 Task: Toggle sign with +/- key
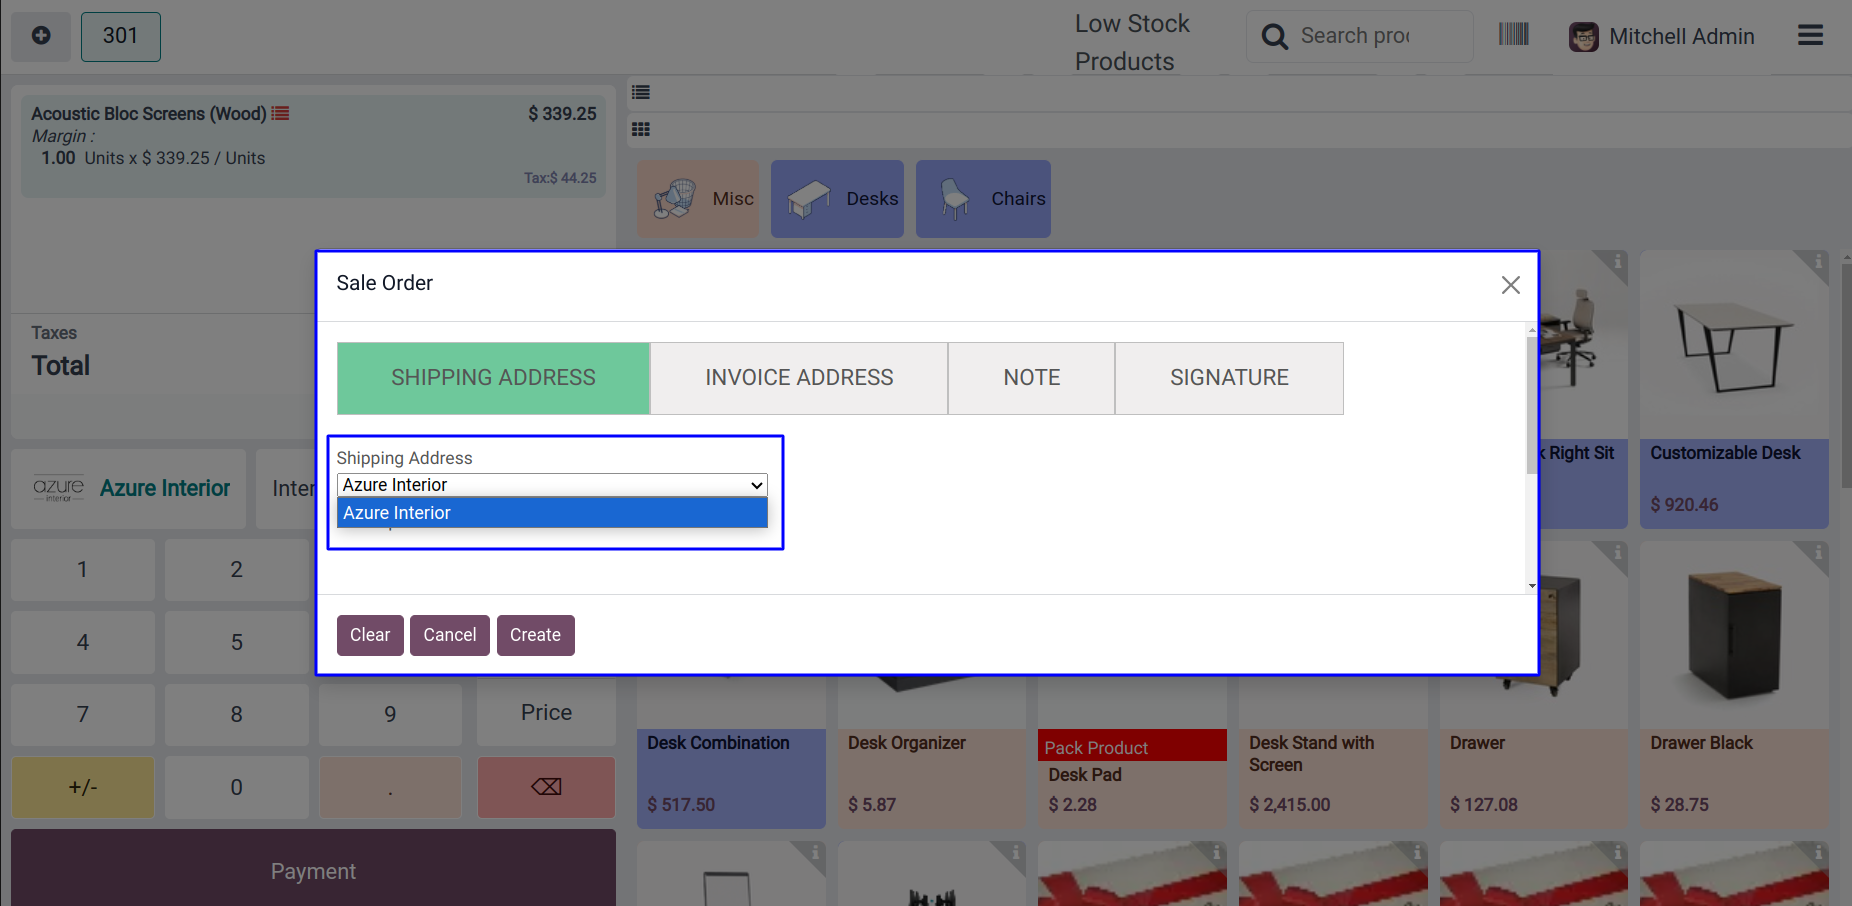[x=83, y=787]
